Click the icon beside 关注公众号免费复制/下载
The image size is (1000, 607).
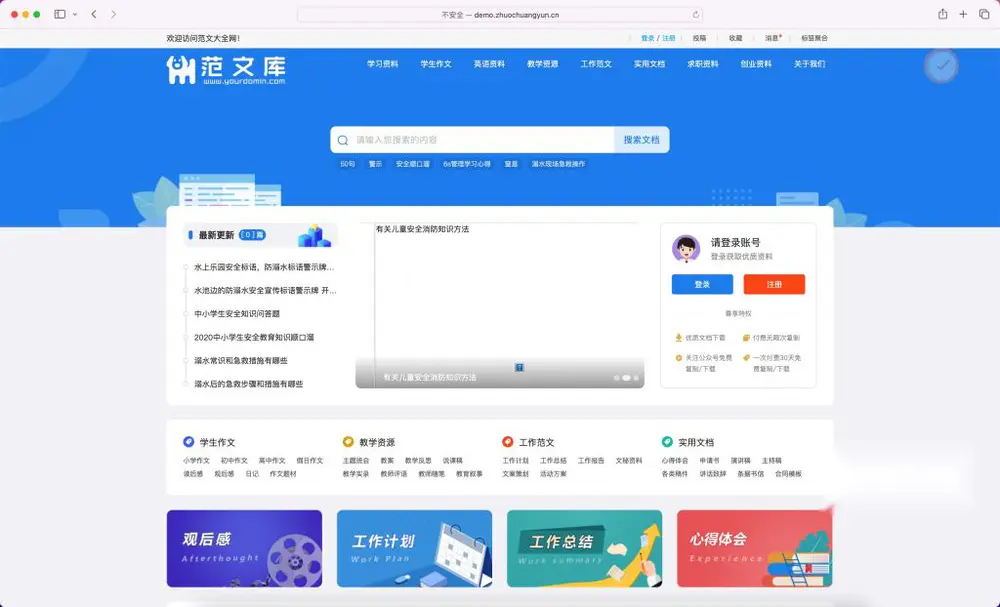679,358
